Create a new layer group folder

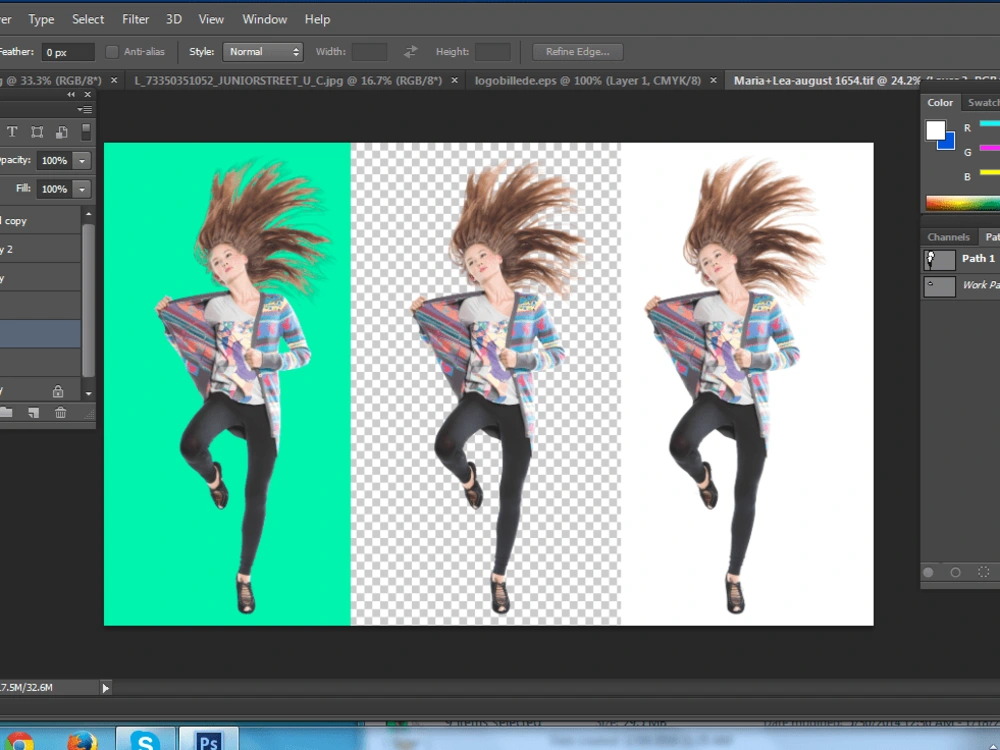(x=6, y=413)
